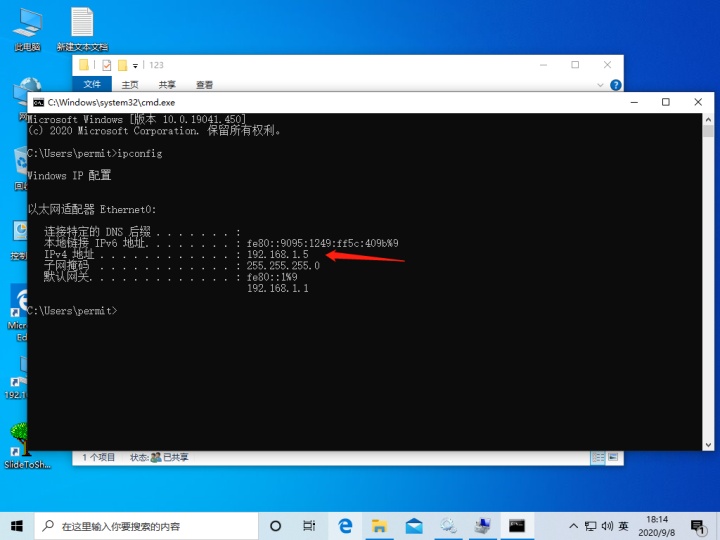720x540 pixels.
Task: Open the notification center icon
Action: (698, 527)
